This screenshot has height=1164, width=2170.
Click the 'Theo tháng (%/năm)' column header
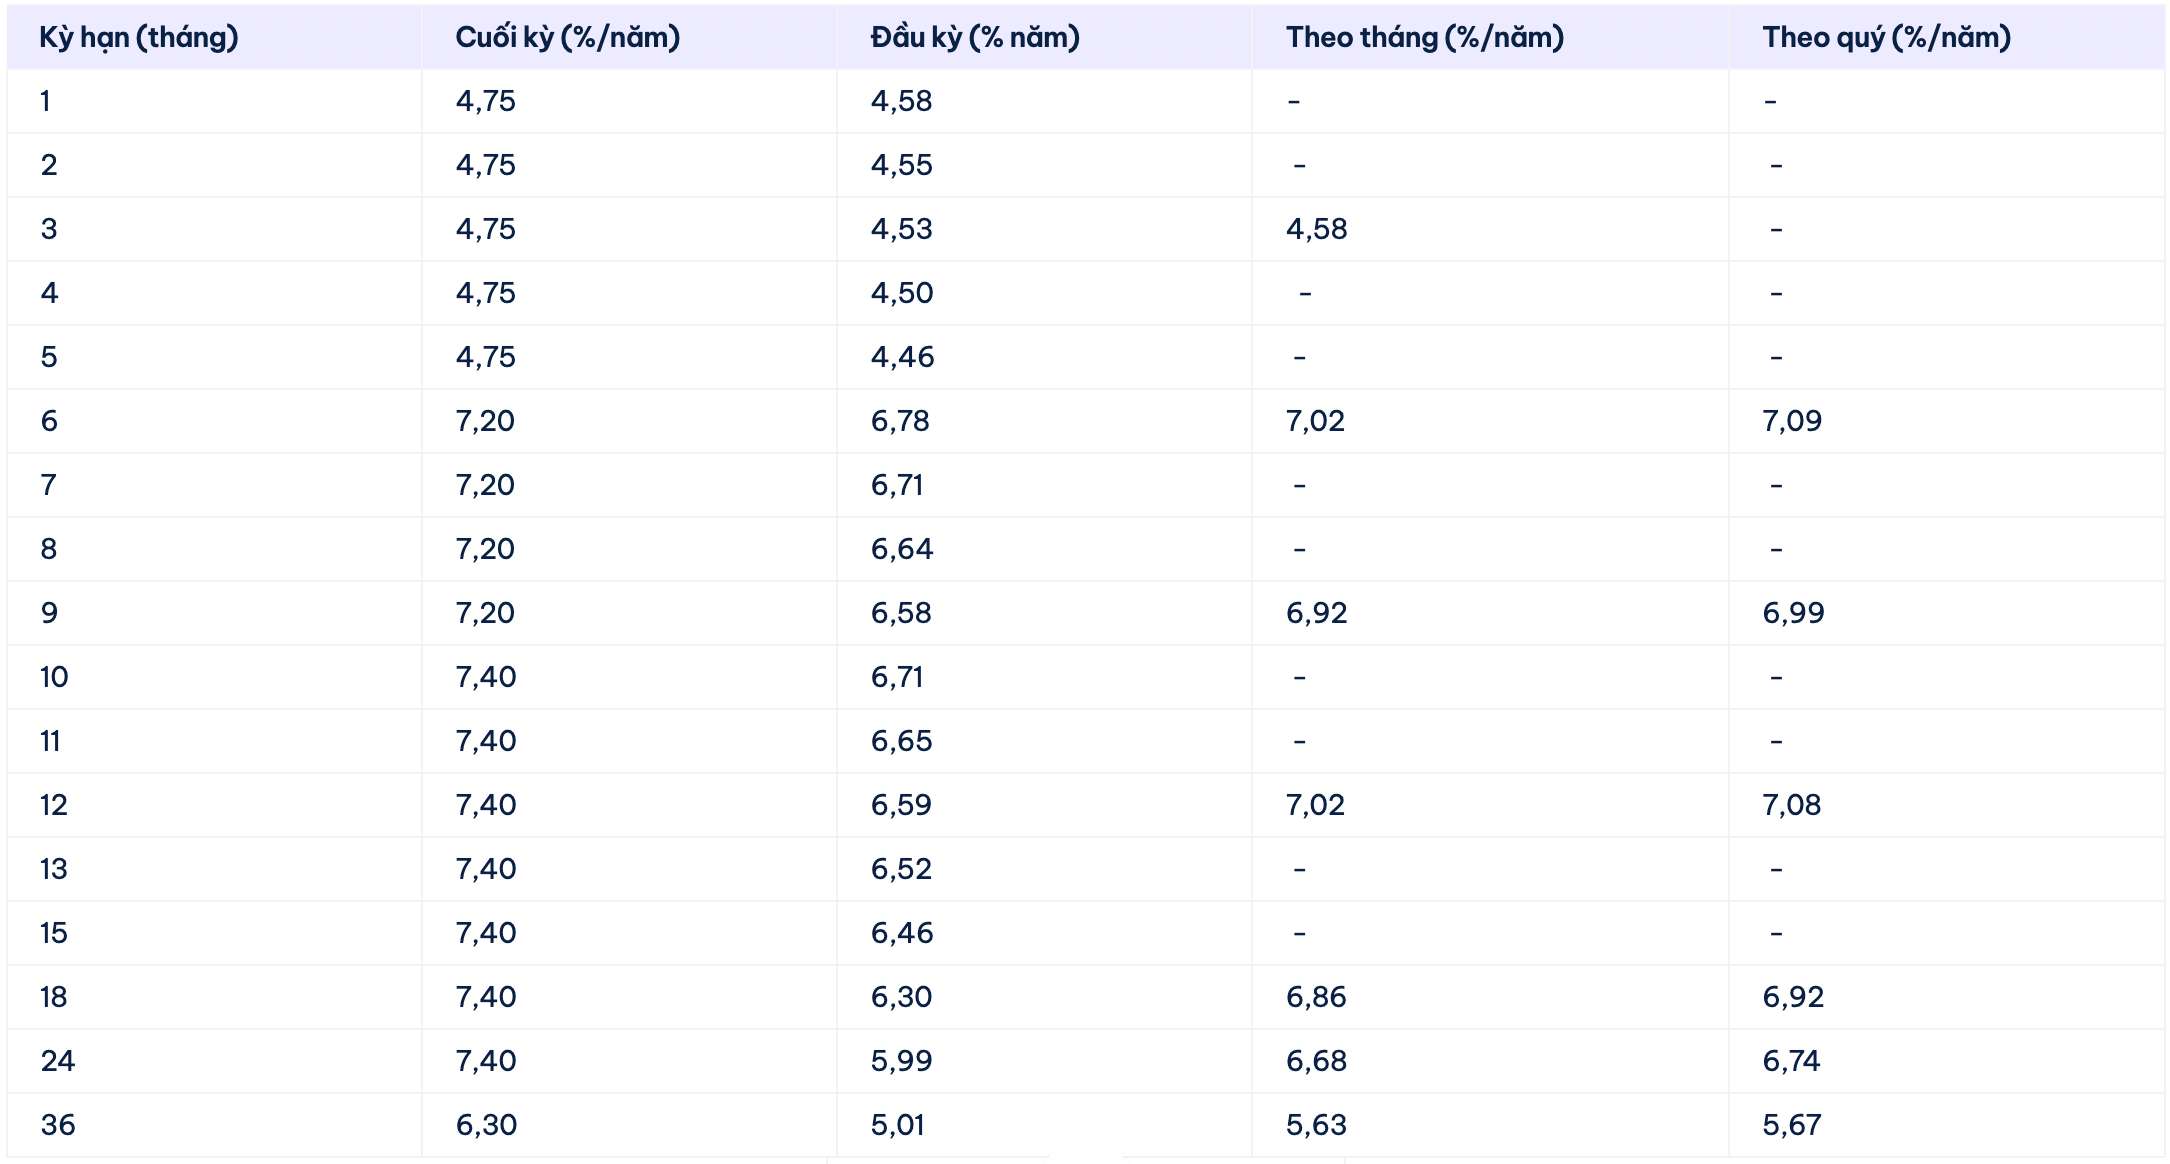[x=1424, y=38]
